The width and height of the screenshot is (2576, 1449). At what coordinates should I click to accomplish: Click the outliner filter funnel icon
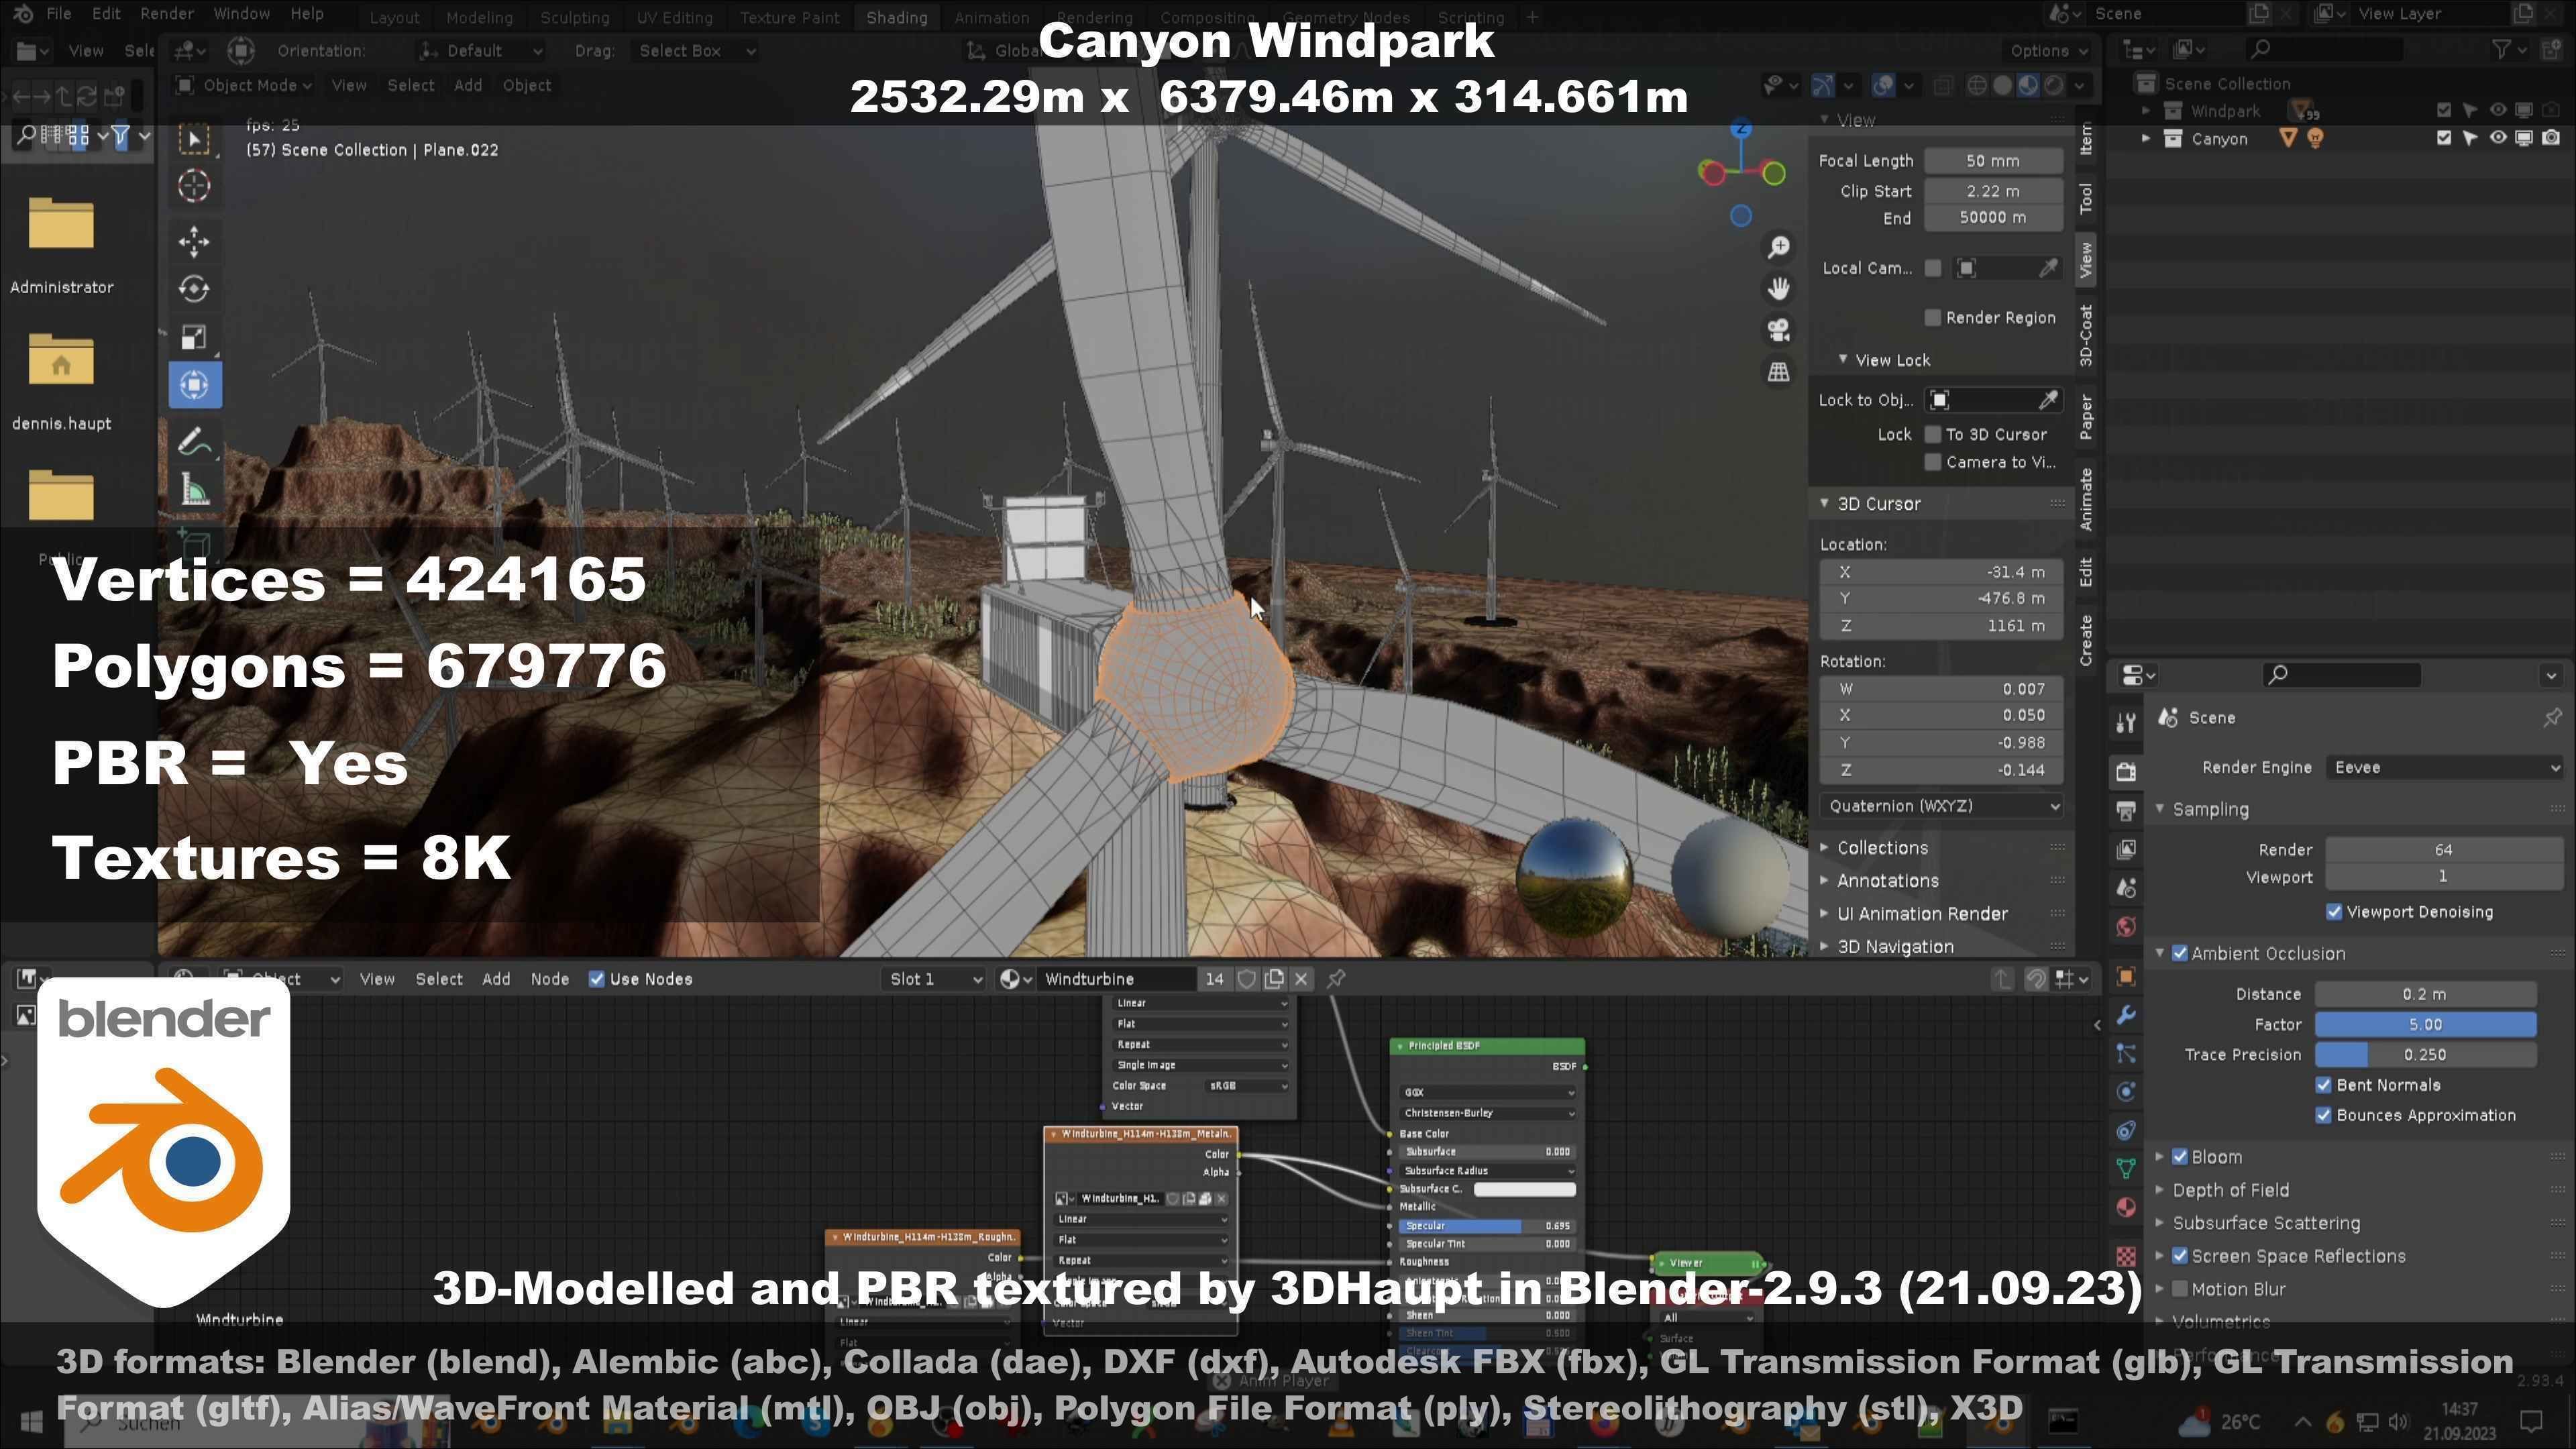click(x=2502, y=49)
